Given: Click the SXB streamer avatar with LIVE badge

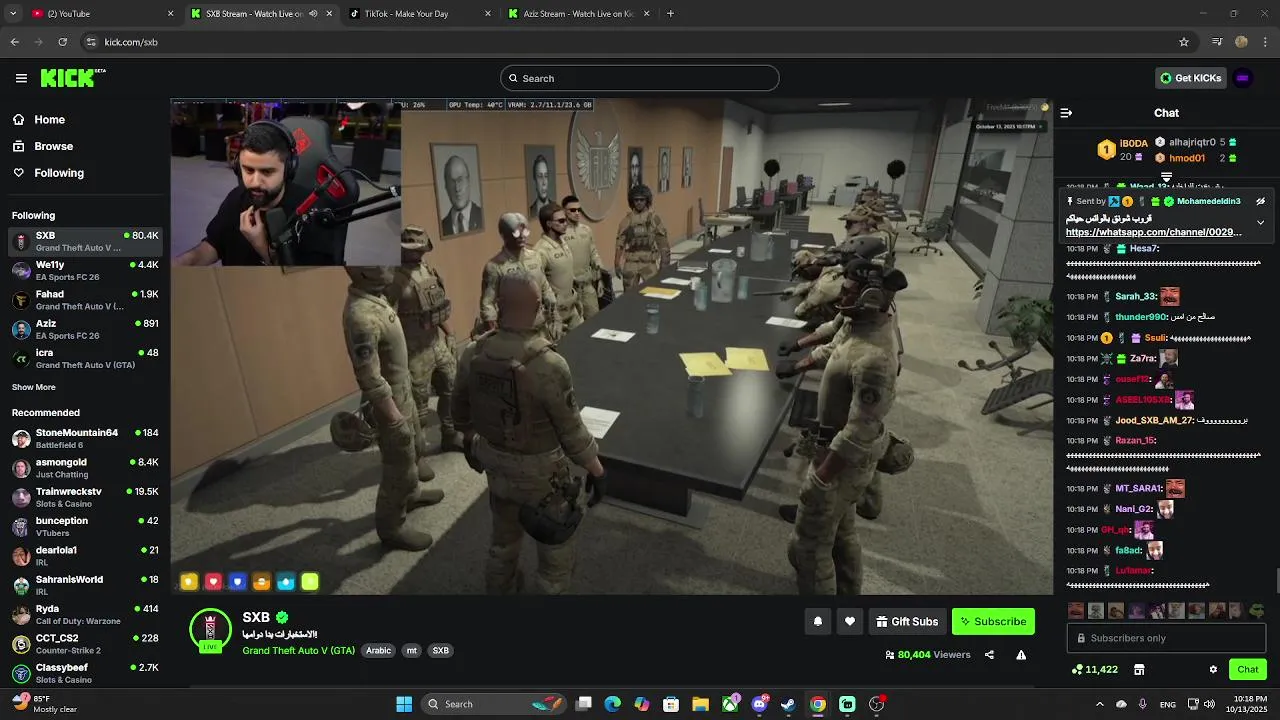Looking at the screenshot, I should (x=210, y=630).
